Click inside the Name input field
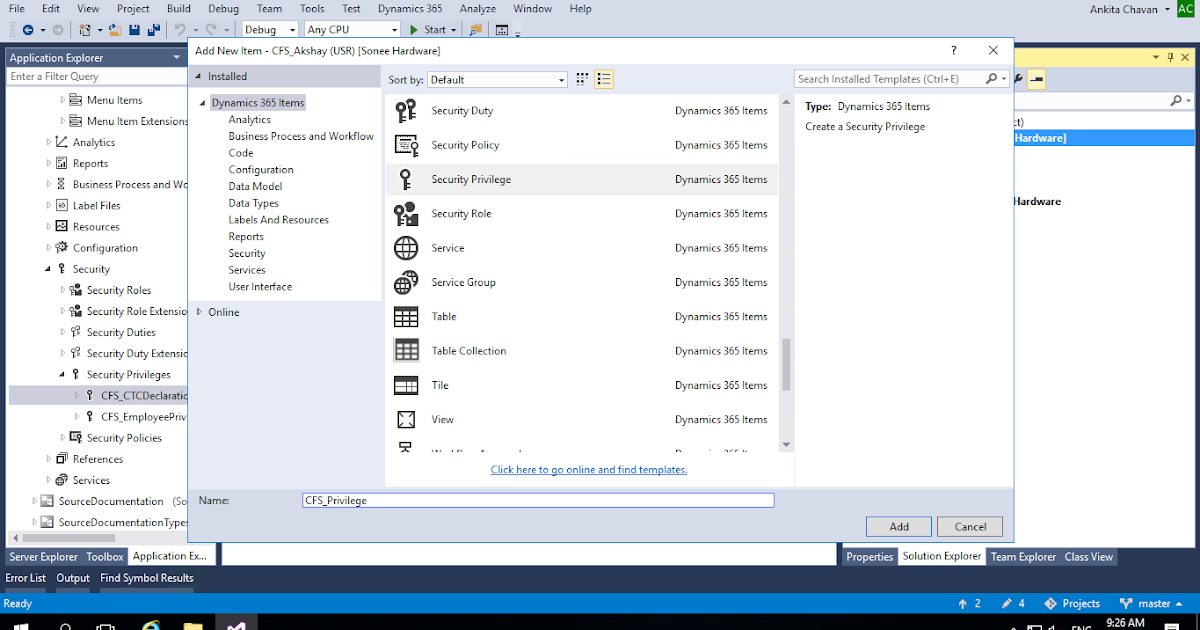The image size is (1200, 630). click(x=537, y=500)
